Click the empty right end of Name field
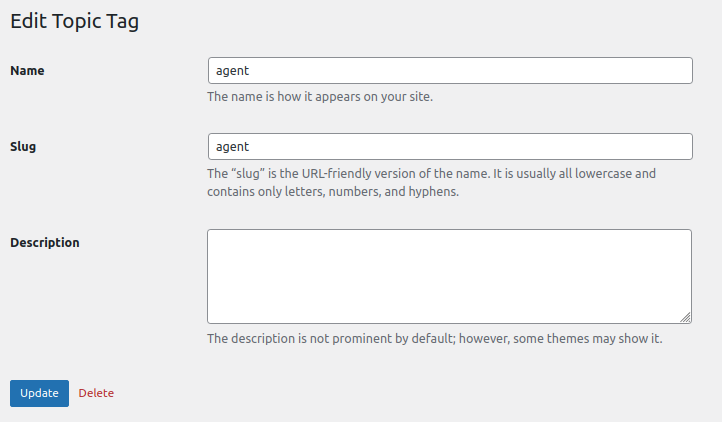The height and width of the screenshot is (422, 722). [x=640, y=70]
